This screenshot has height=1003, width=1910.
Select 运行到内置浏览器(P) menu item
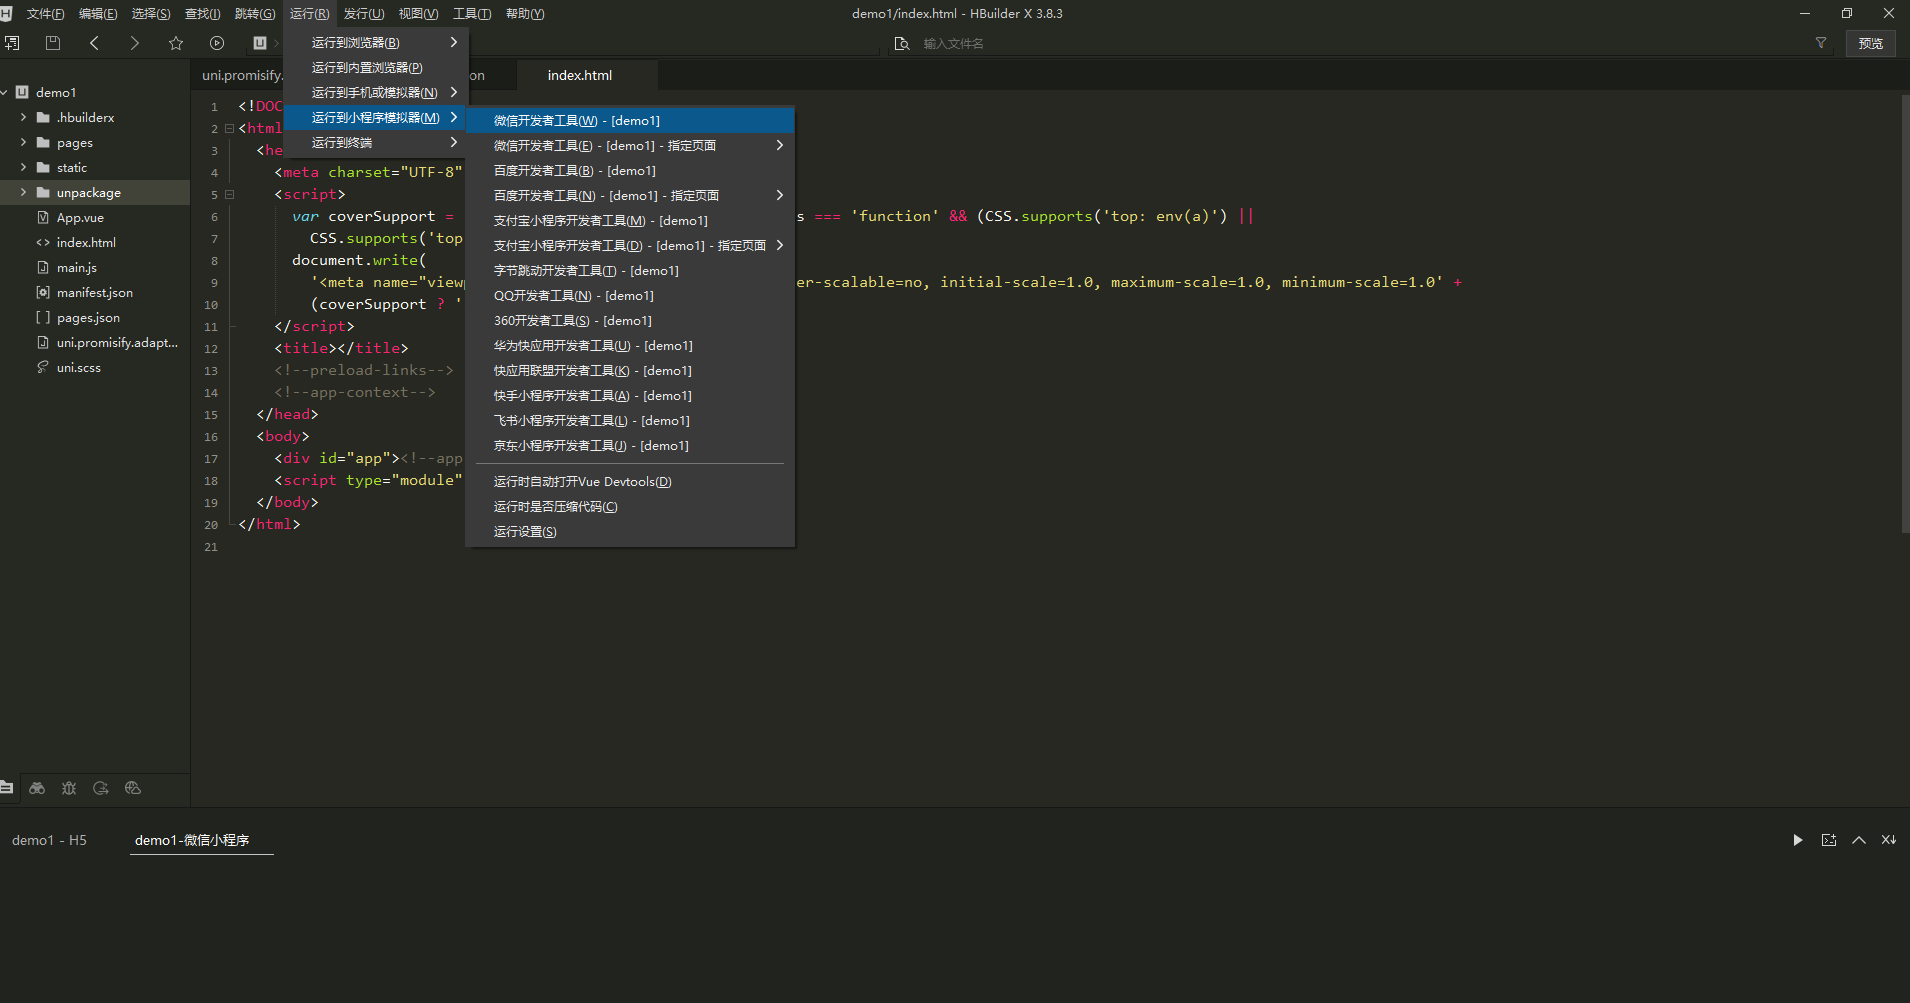376,67
